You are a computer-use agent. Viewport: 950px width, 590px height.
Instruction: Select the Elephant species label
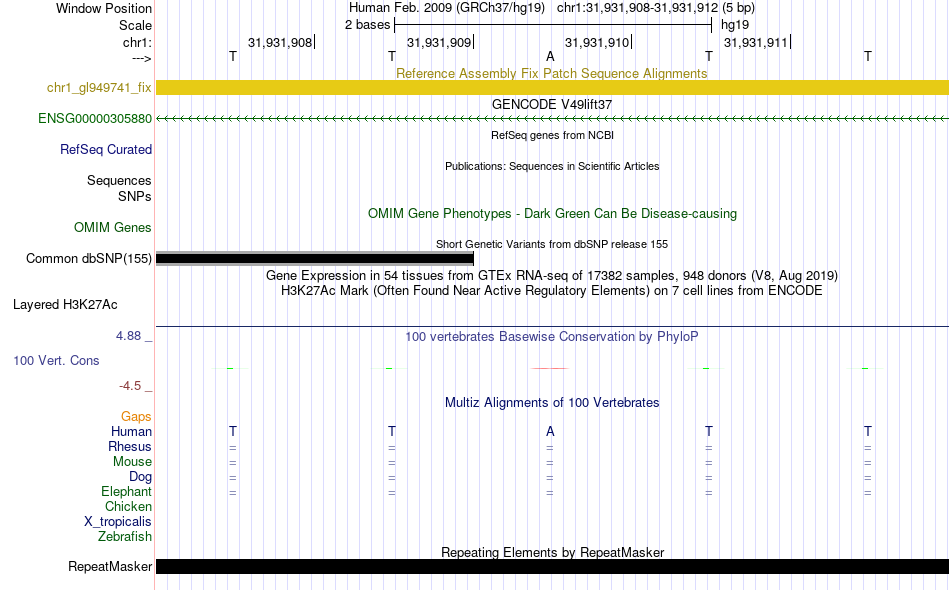pyautogui.click(x=126, y=491)
